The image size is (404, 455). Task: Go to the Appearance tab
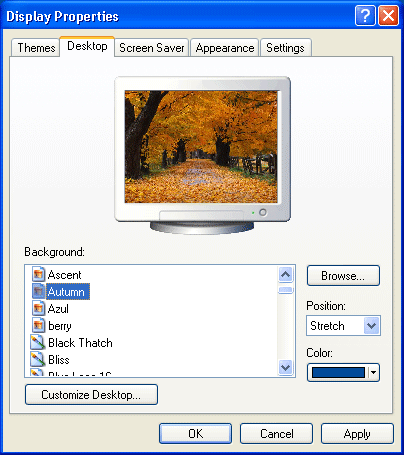click(225, 48)
